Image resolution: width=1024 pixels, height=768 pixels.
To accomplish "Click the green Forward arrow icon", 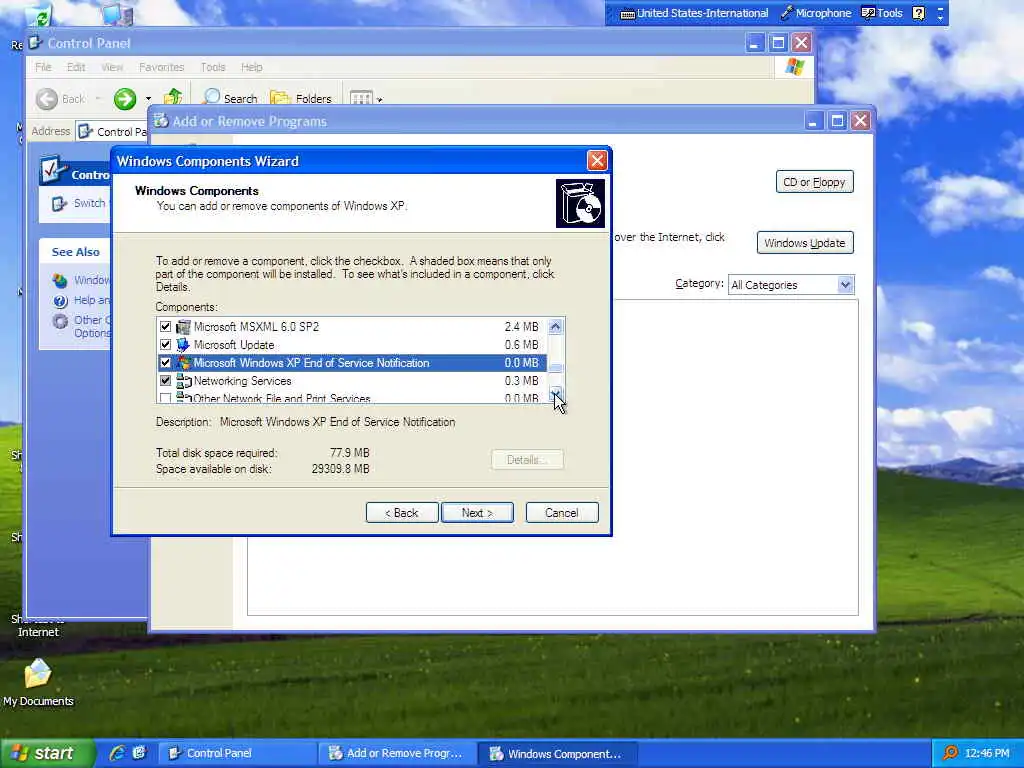I will coord(125,99).
